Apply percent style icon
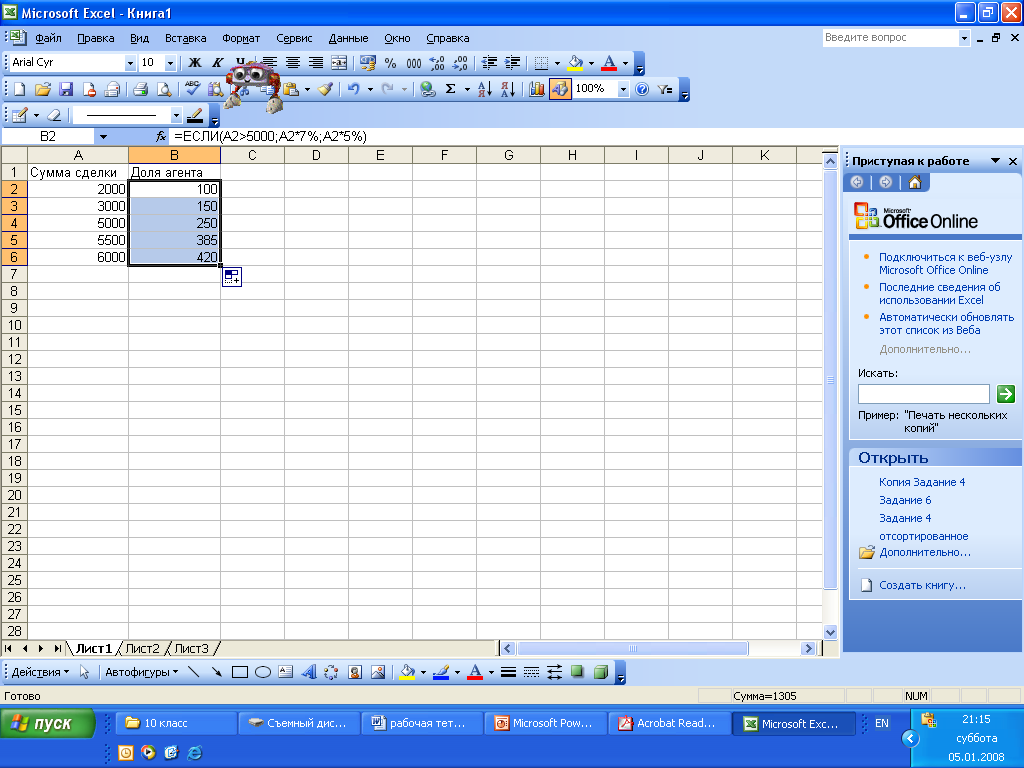The width and height of the screenshot is (1024, 768). [391, 63]
